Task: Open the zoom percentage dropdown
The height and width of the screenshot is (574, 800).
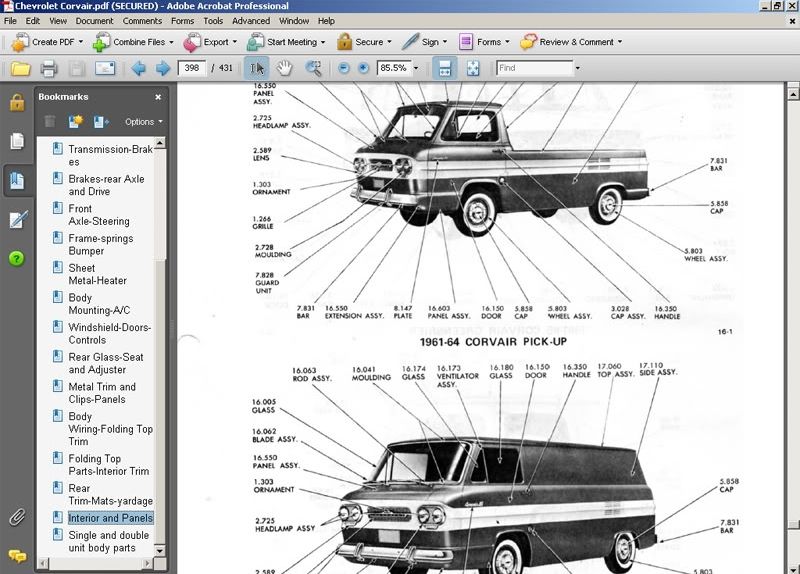Action: click(x=414, y=69)
